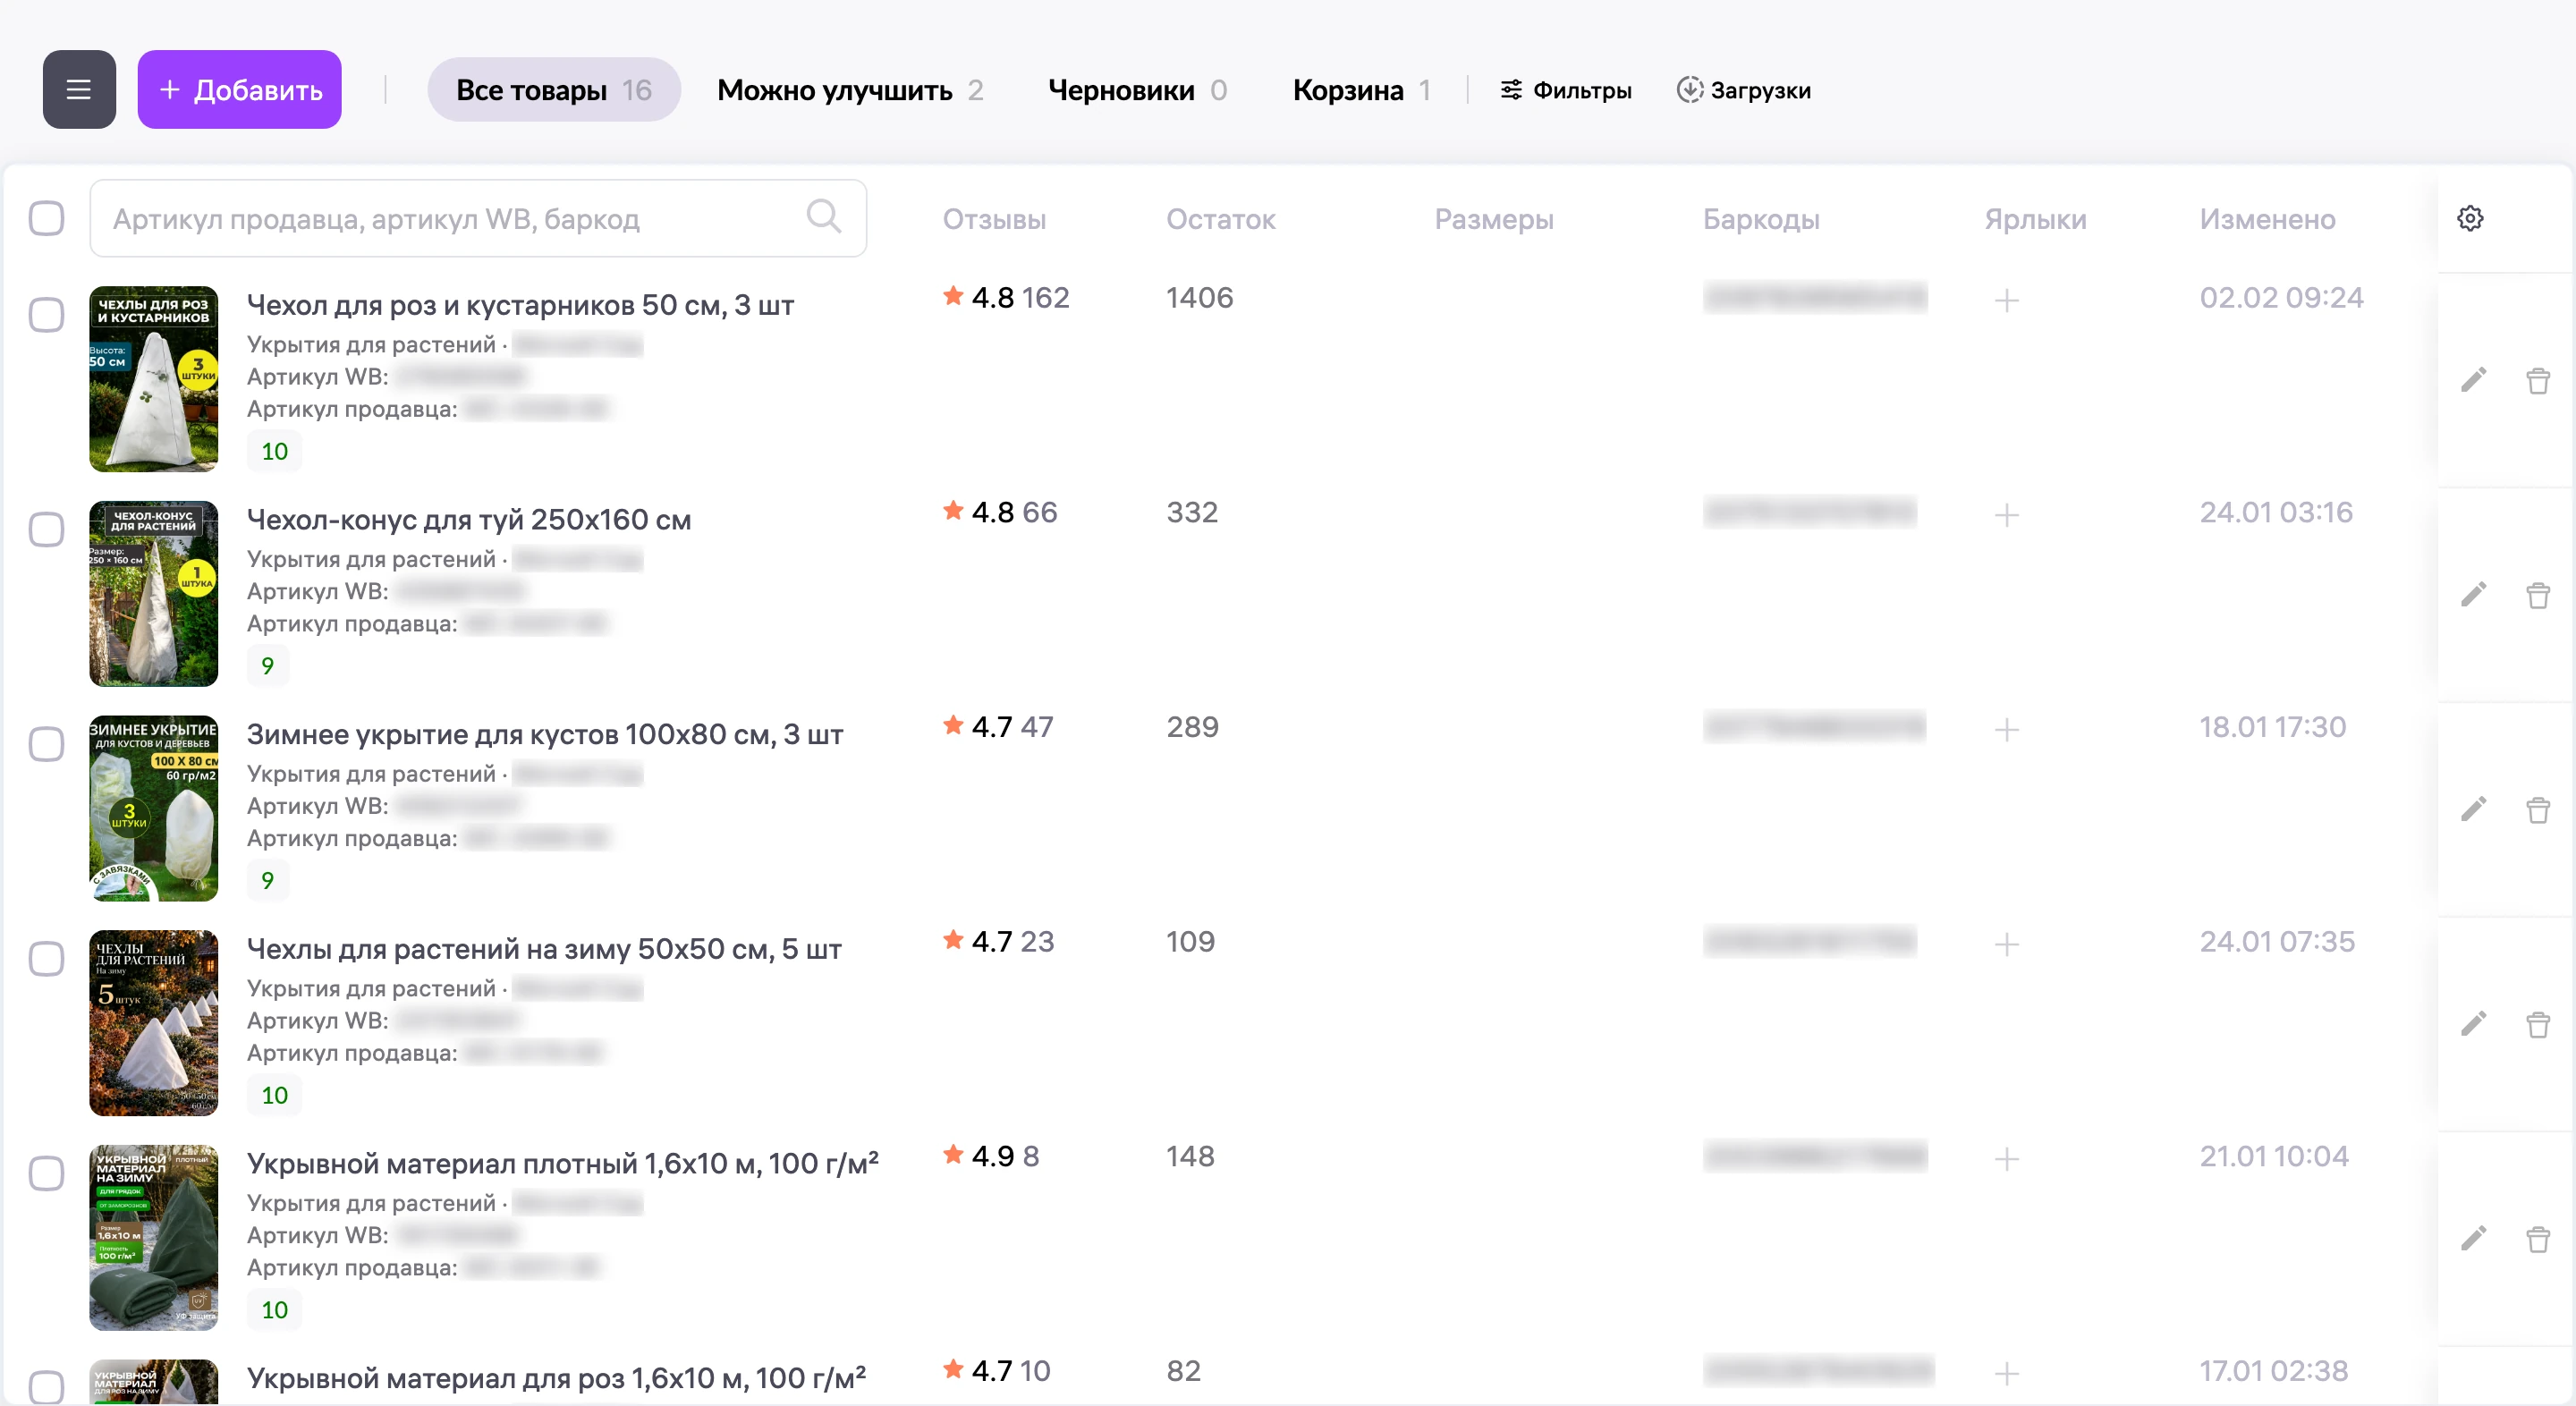The width and height of the screenshot is (2576, 1406).
Task: Open product title Зимнее укрытие для кустов 100x80
Action: (545, 734)
